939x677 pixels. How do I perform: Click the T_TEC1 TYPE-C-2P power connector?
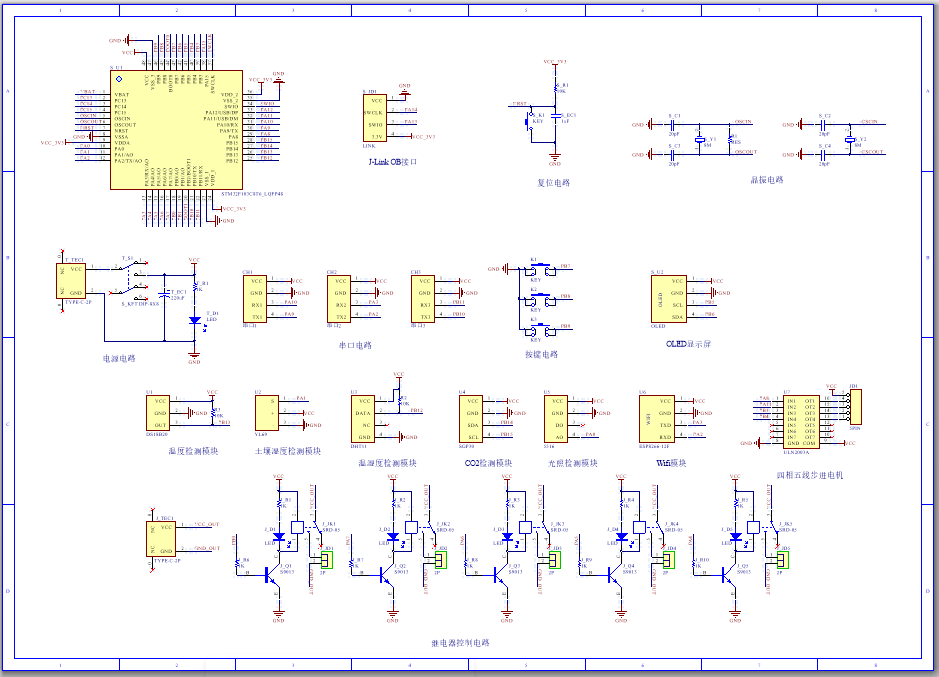point(71,281)
